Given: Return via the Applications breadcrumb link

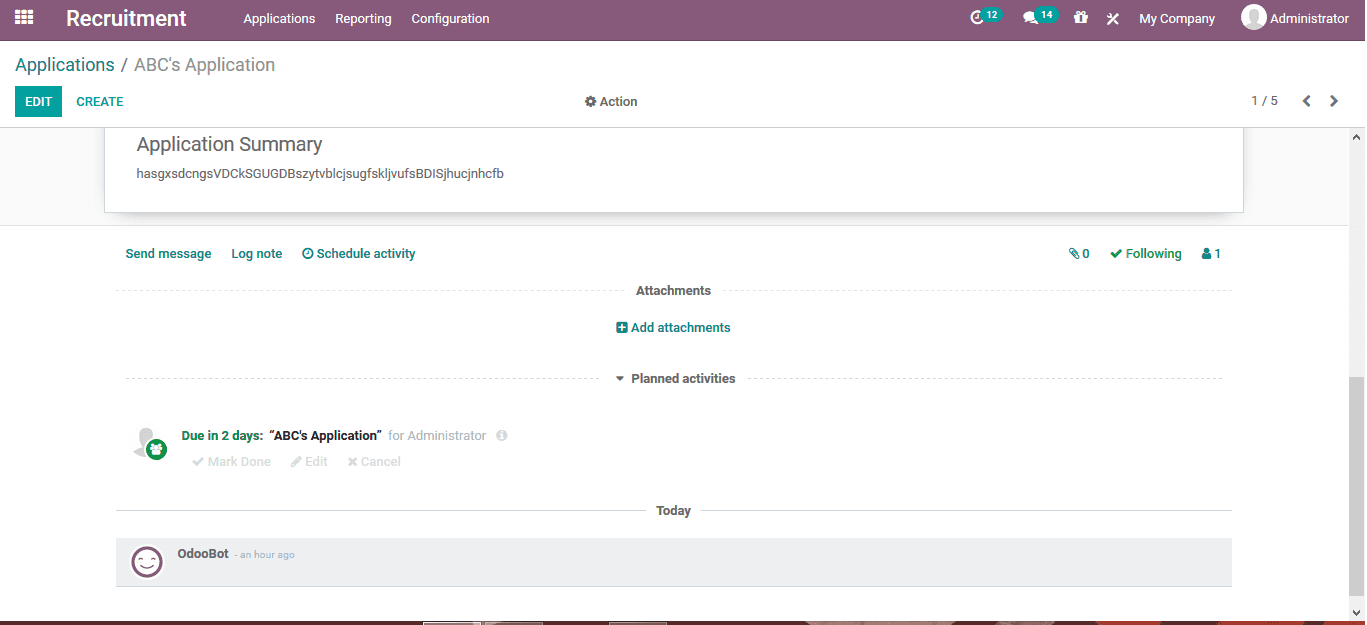Looking at the screenshot, I should pos(64,64).
